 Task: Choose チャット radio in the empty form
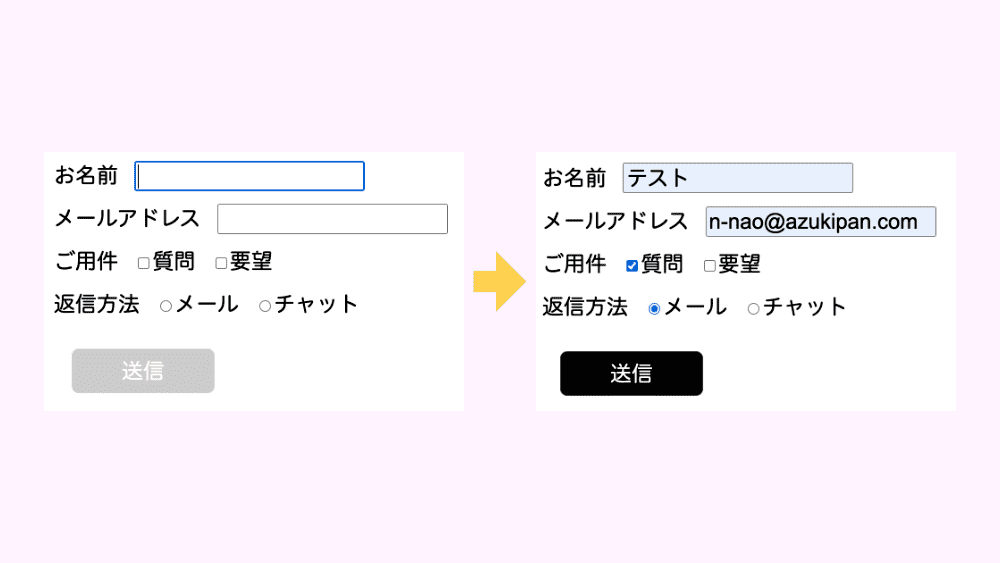click(265, 306)
